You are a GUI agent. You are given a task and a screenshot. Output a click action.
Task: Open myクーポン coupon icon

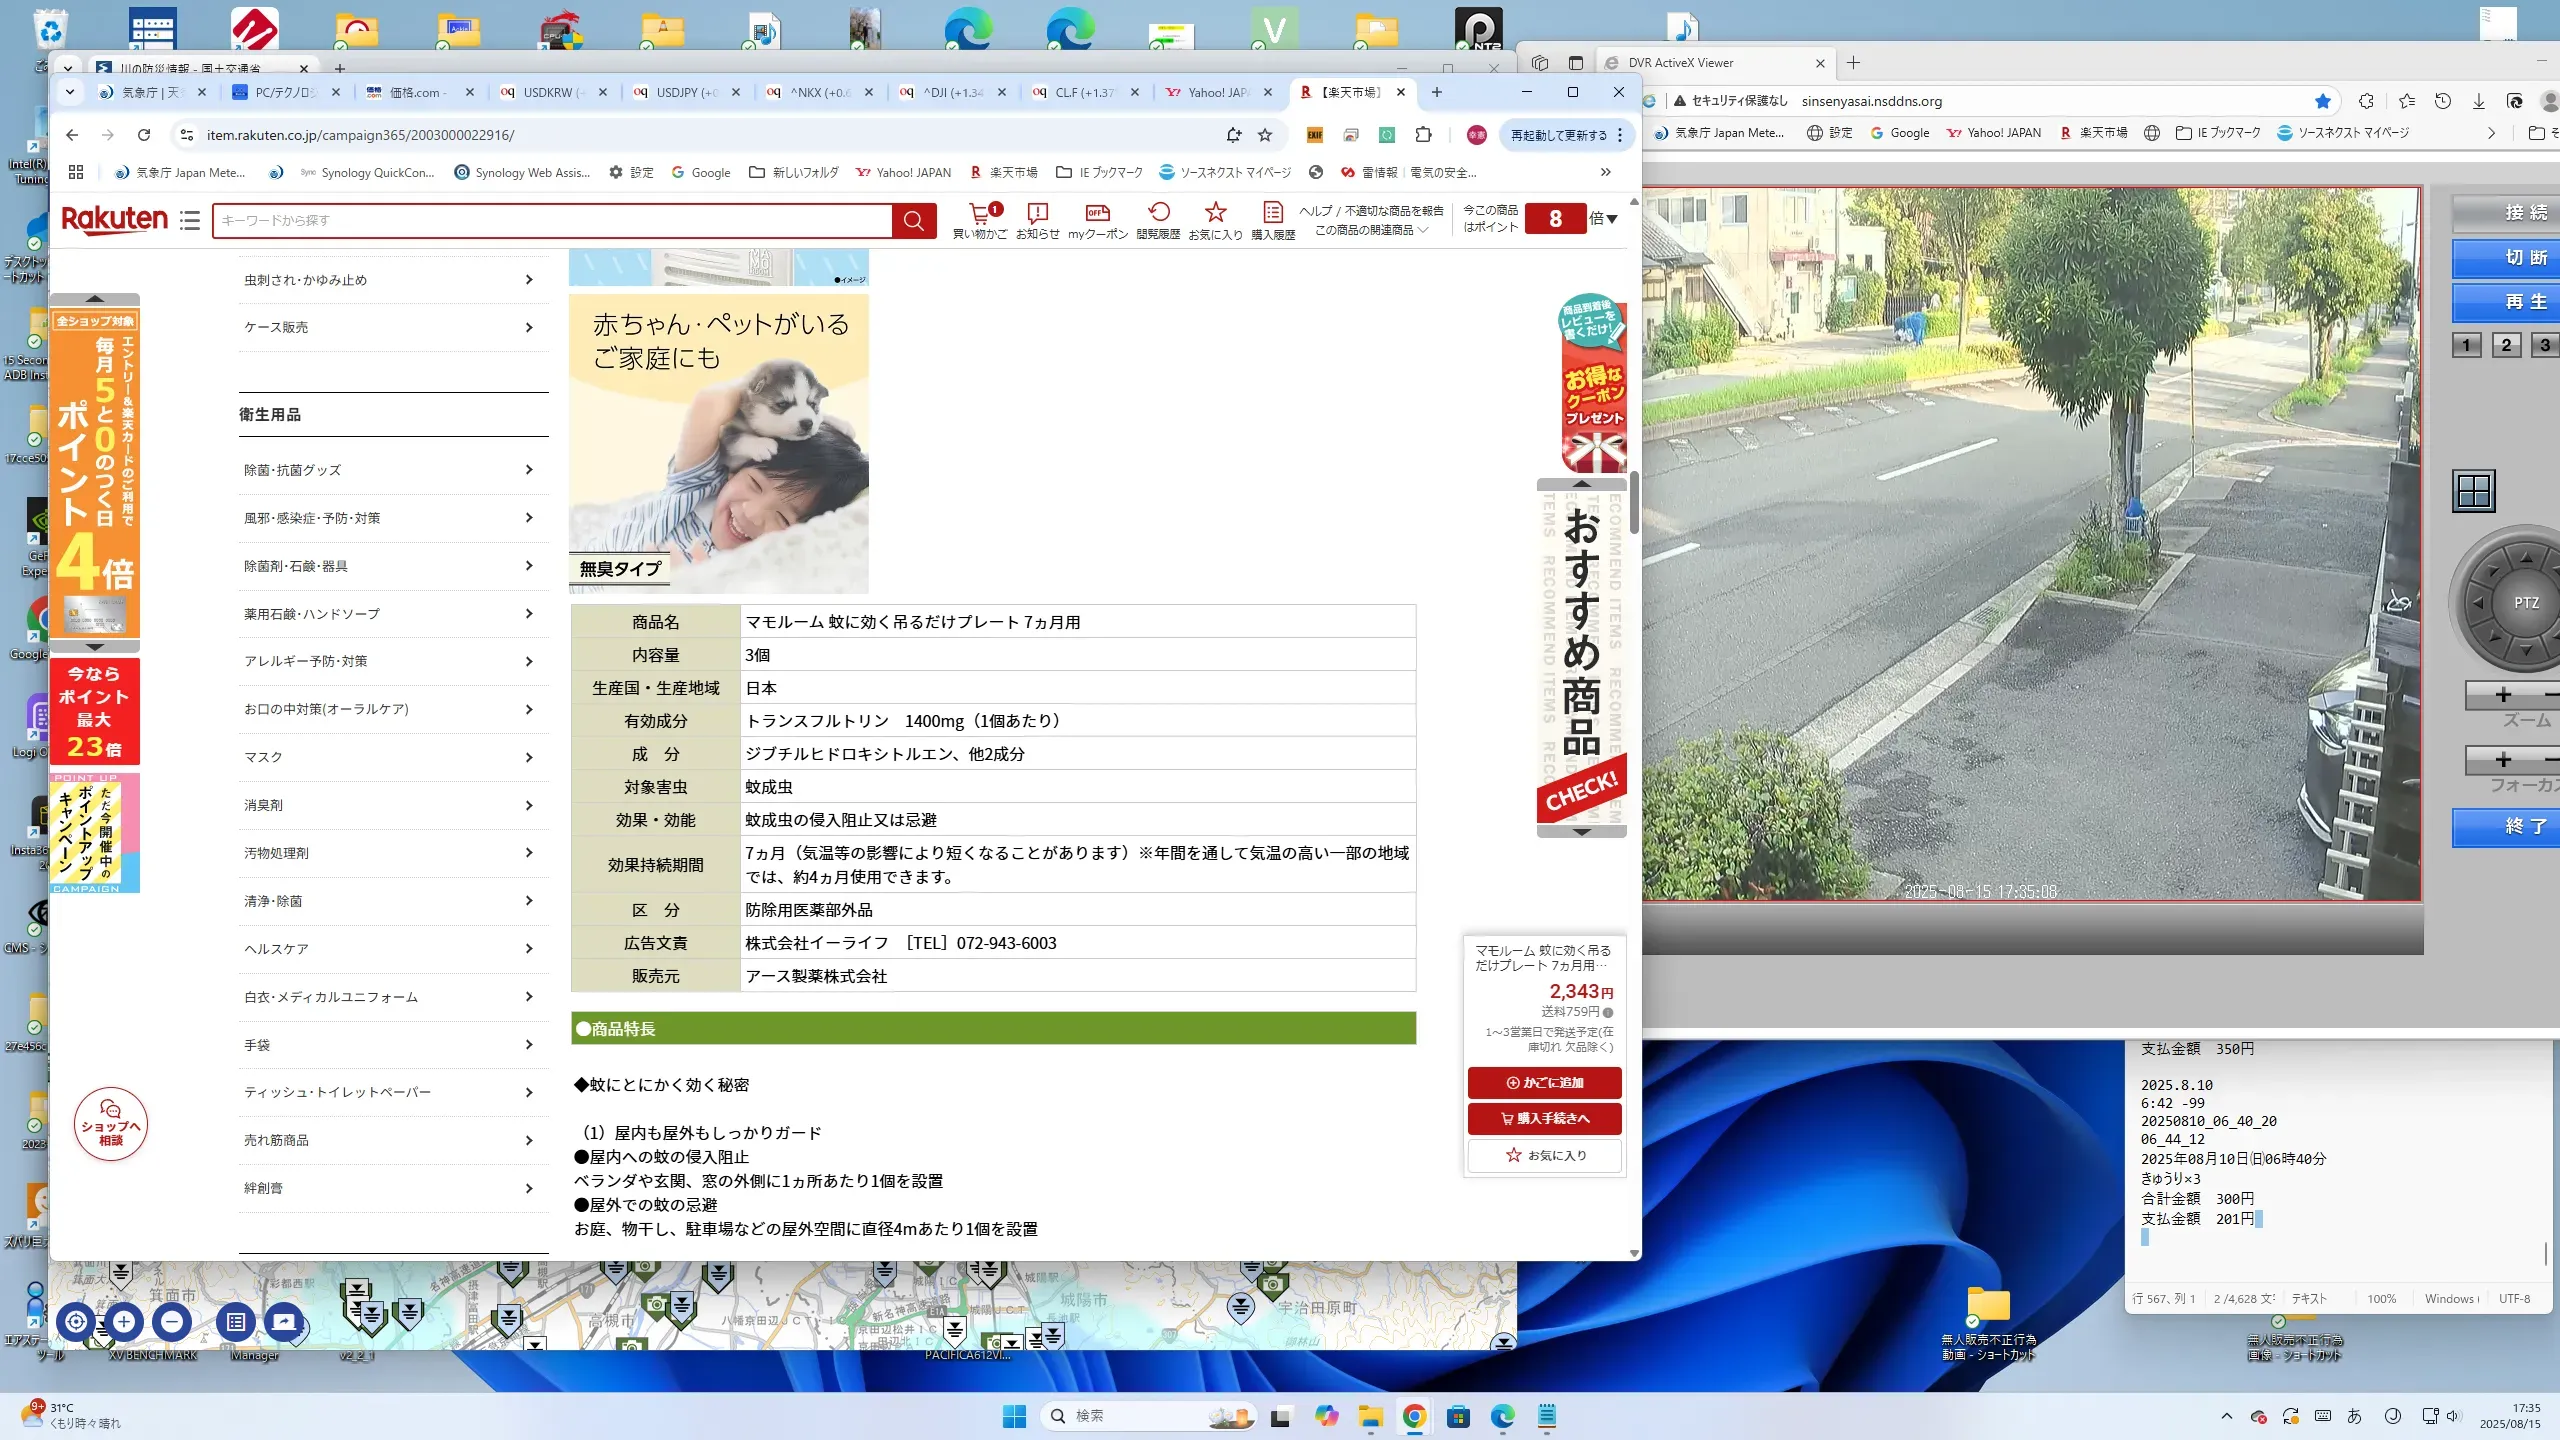[1097, 213]
